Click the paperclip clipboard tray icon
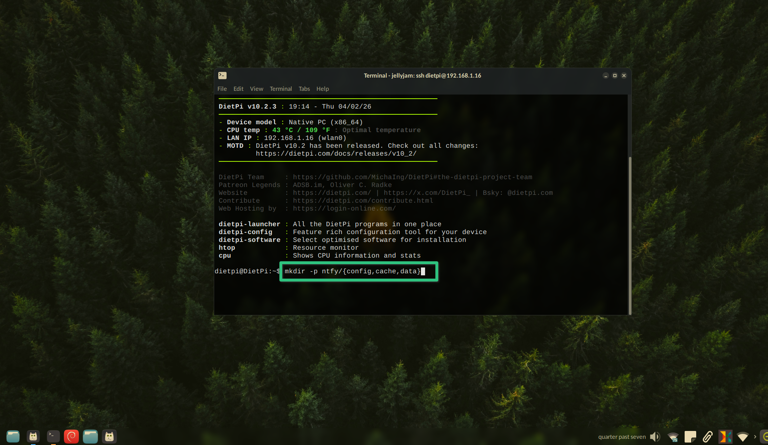The height and width of the screenshot is (445, 768). pyautogui.click(x=707, y=437)
